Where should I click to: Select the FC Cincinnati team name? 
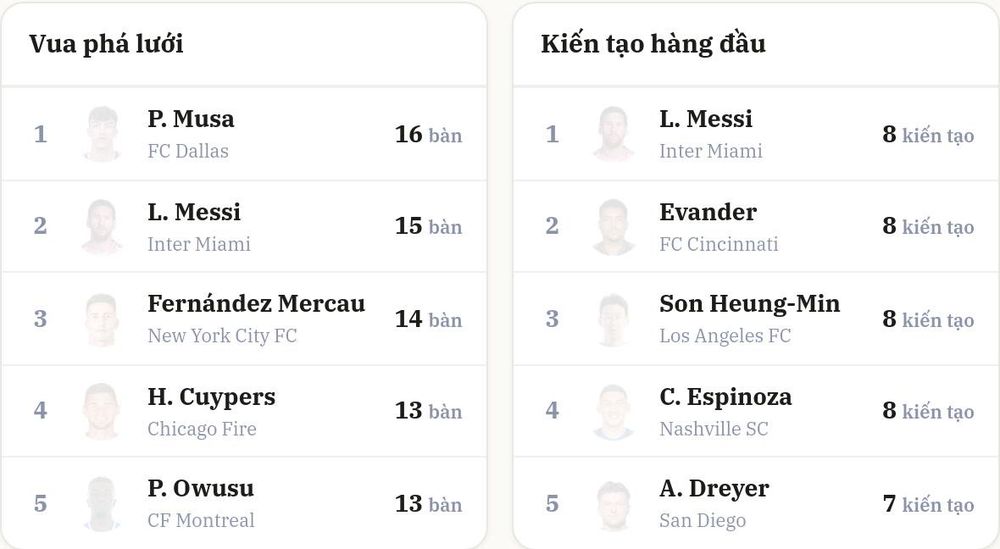tap(719, 244)
